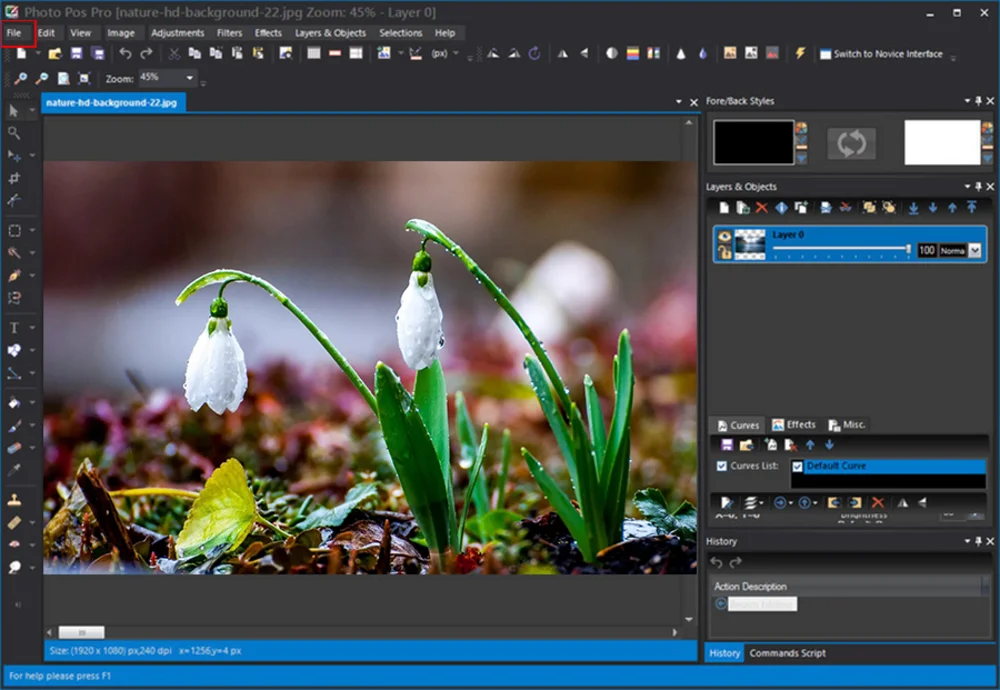The height and width of the screenshot is (690, 1000).
Task: Click the lightning bolt quick-fix icon
Action: [x=800, y=54]
